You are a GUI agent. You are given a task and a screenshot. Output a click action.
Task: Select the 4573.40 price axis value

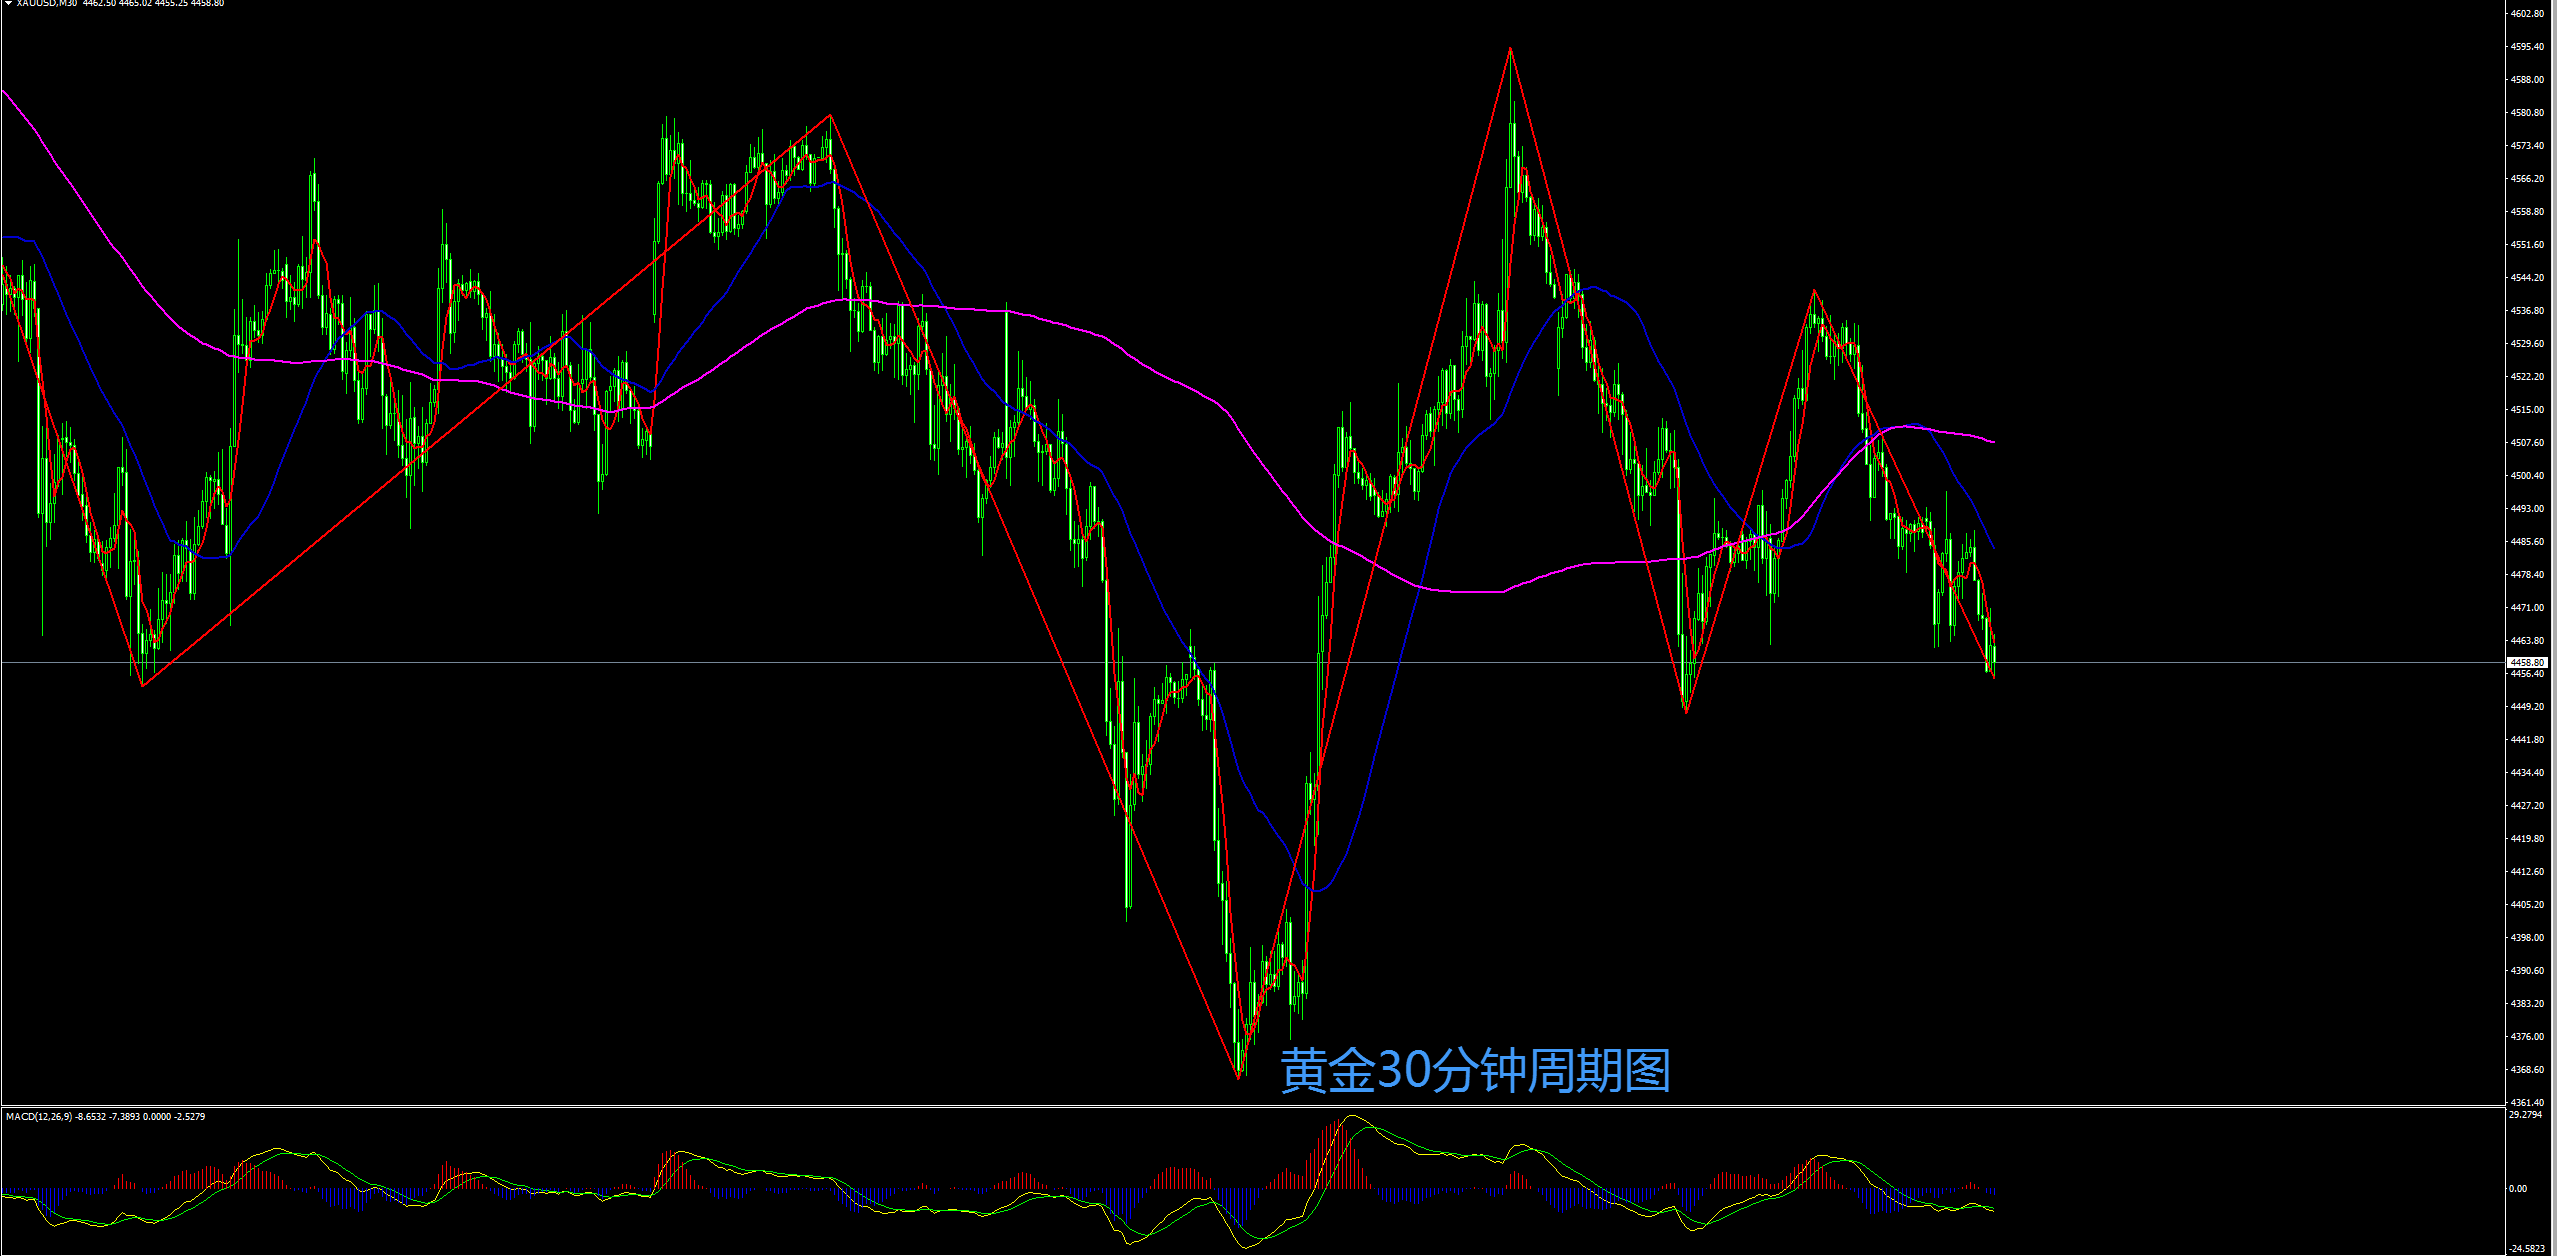[x=2527, y=145]
